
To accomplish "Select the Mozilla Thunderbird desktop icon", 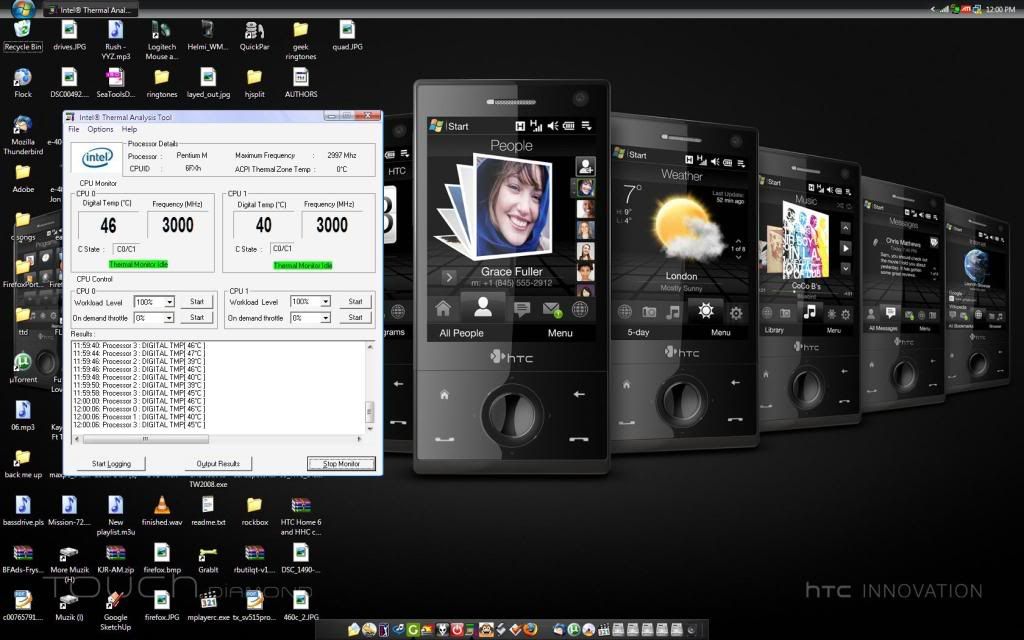I will point(23,136).
